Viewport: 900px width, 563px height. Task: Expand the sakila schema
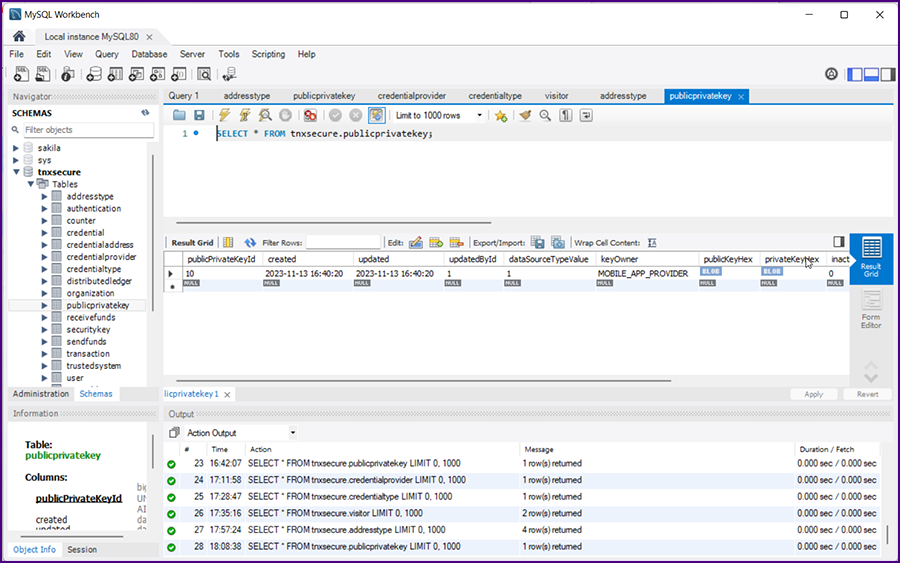(16, 148)
